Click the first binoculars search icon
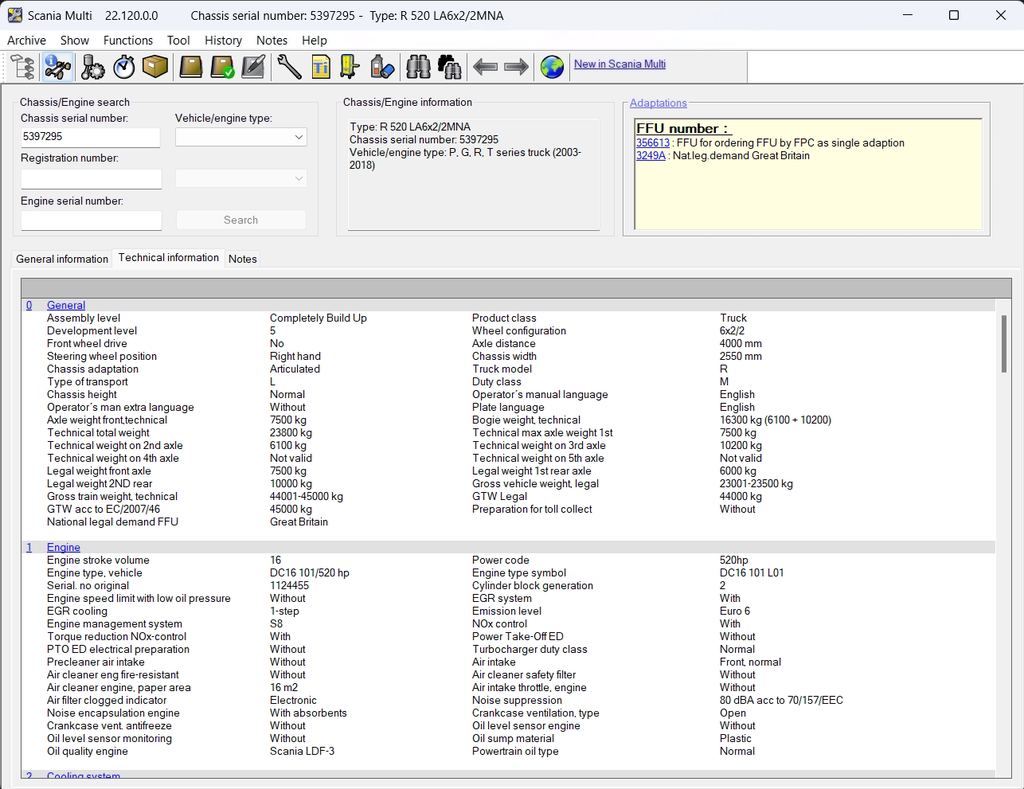 tap(418, 67)
